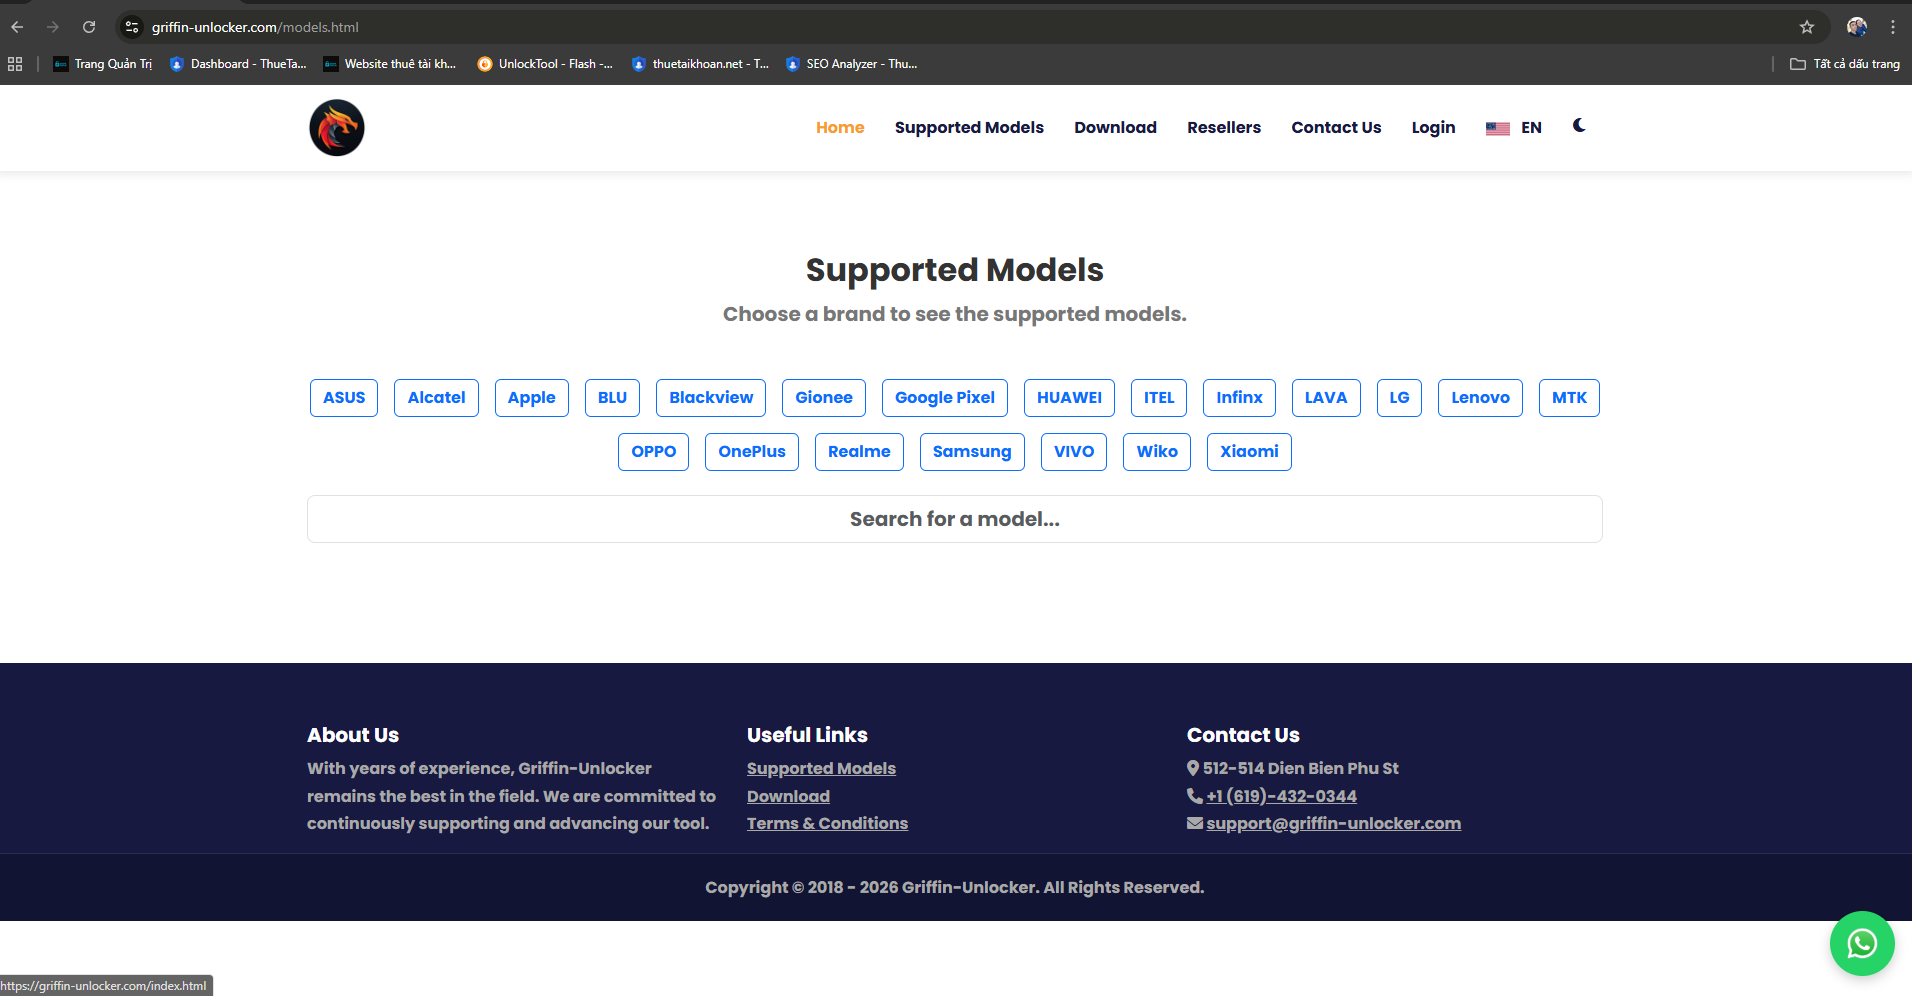
Task: Bookmark this page with the star icon
Action: [1807, 27]
